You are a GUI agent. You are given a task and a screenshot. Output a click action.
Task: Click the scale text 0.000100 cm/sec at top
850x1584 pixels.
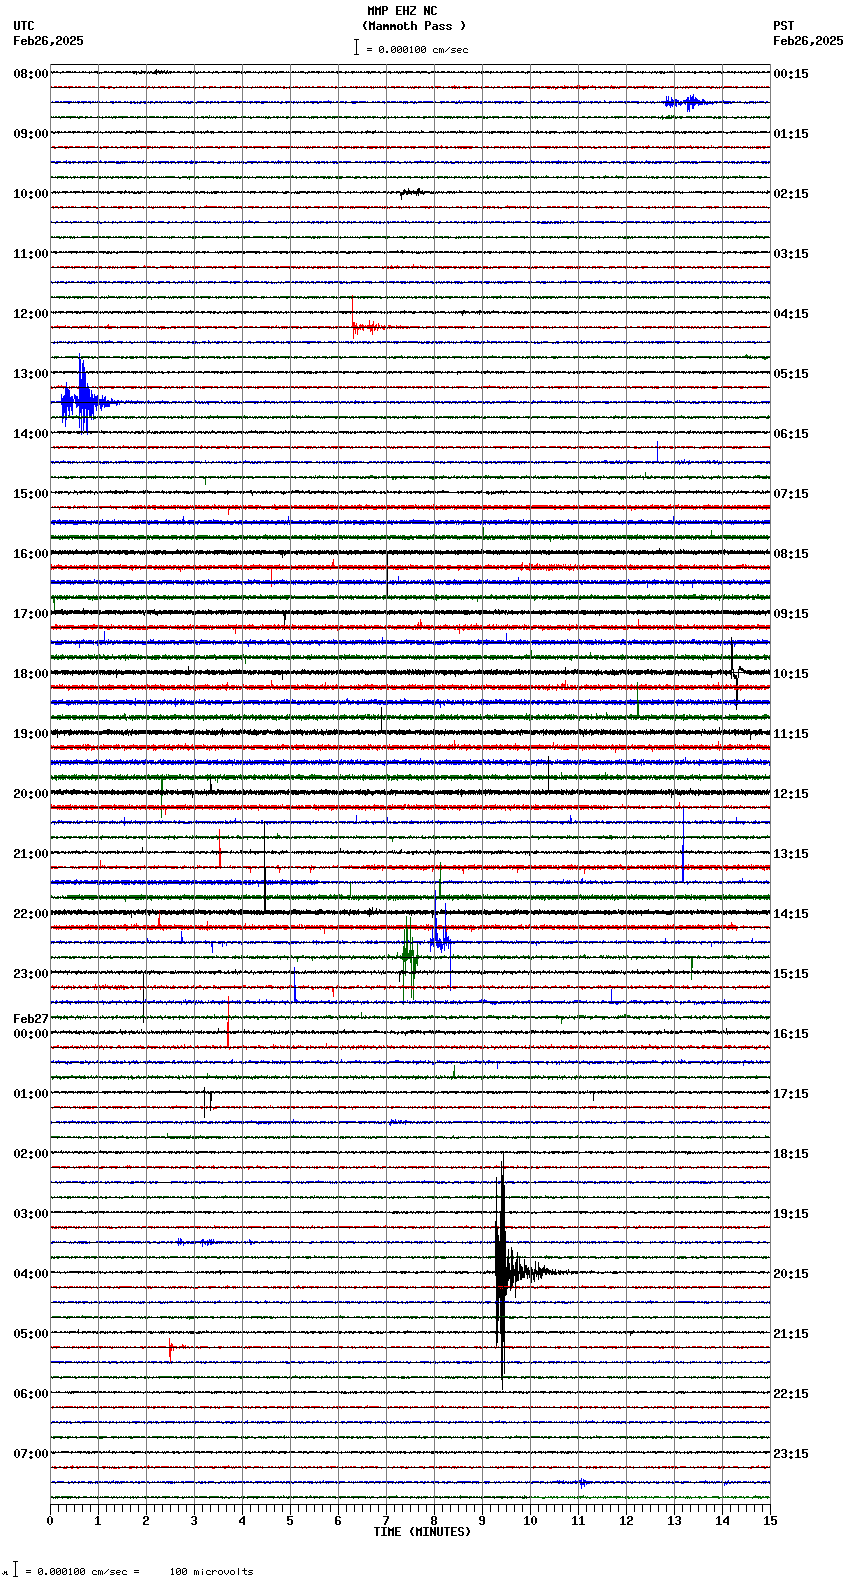tap(423, 49)
